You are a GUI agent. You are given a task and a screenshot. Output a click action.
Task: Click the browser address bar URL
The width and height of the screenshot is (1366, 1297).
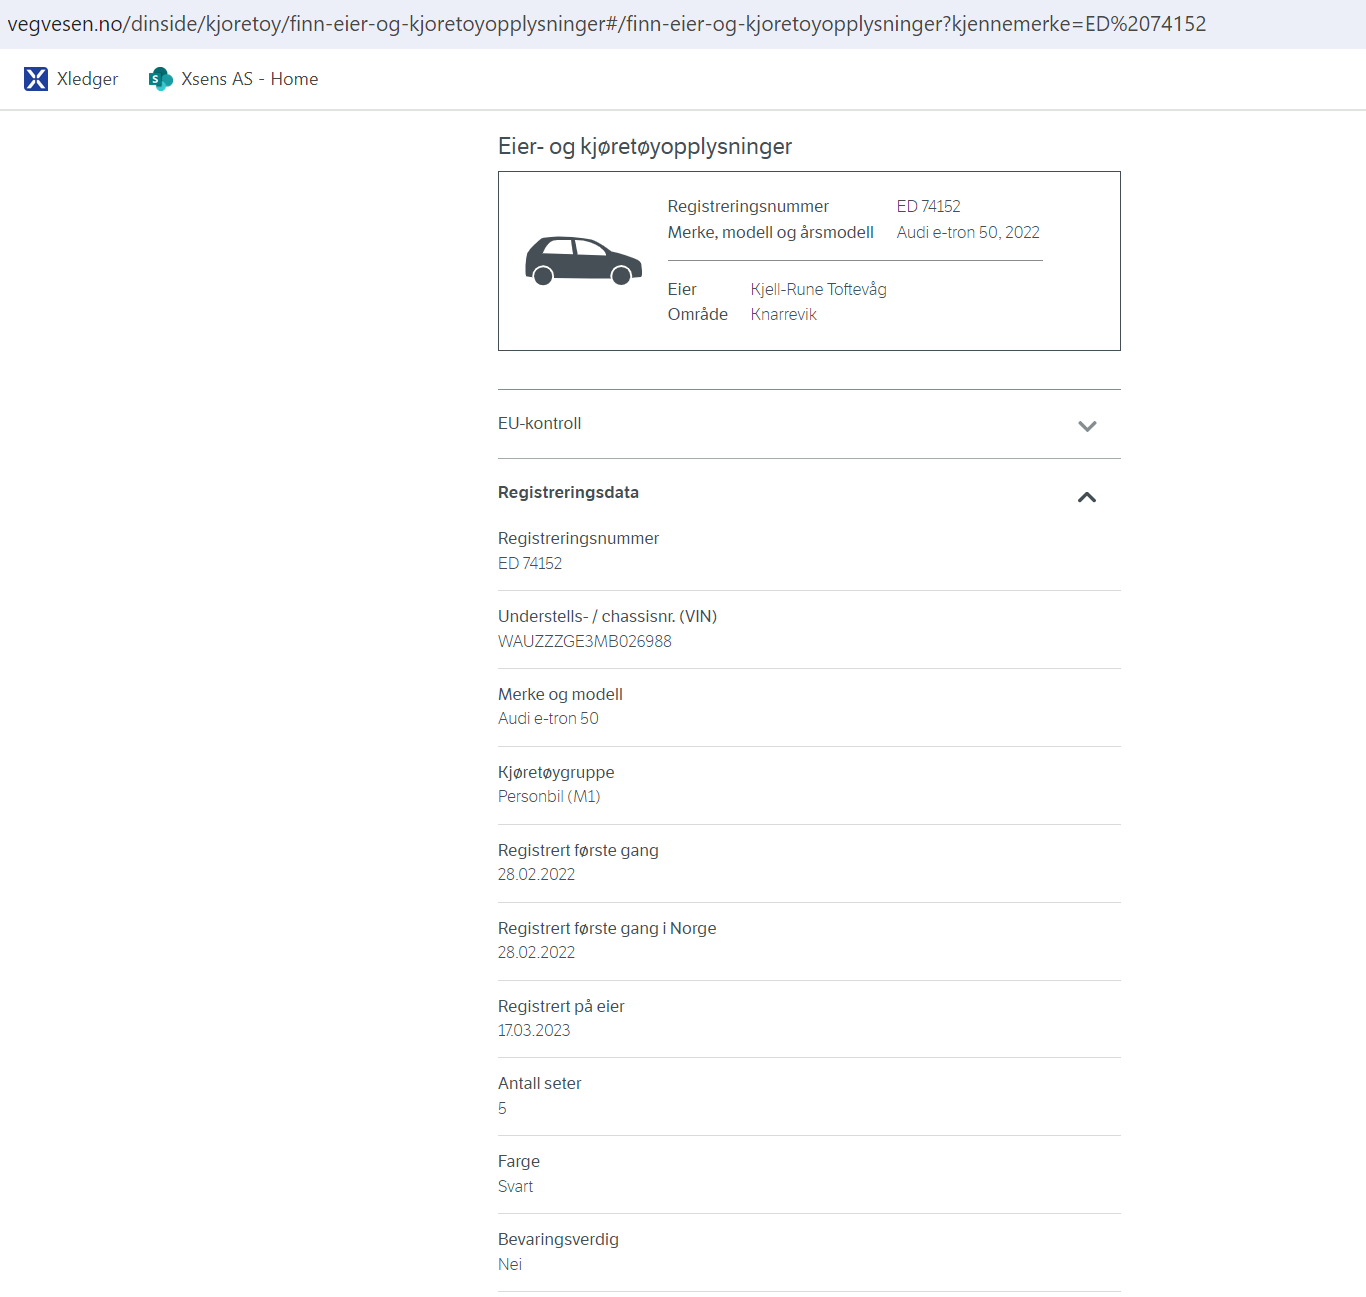click(x=607, y=24)
